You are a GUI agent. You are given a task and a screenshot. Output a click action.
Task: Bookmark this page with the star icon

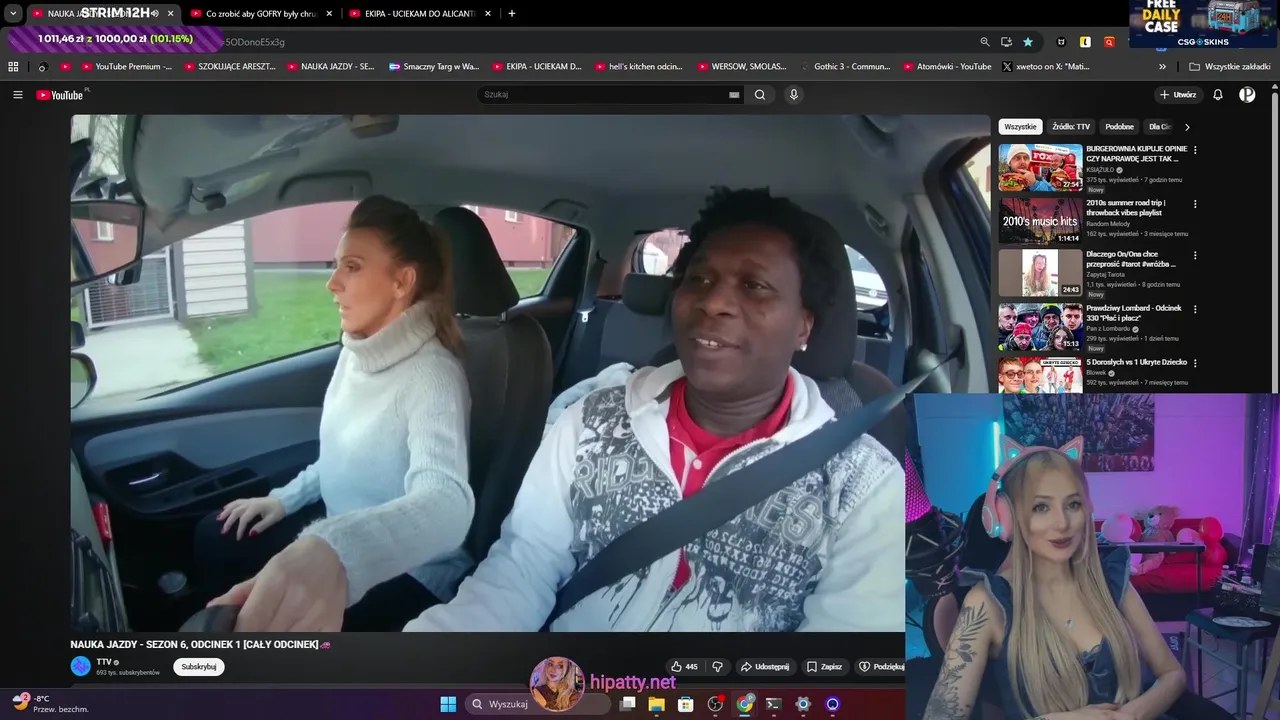click(1028, 42)
